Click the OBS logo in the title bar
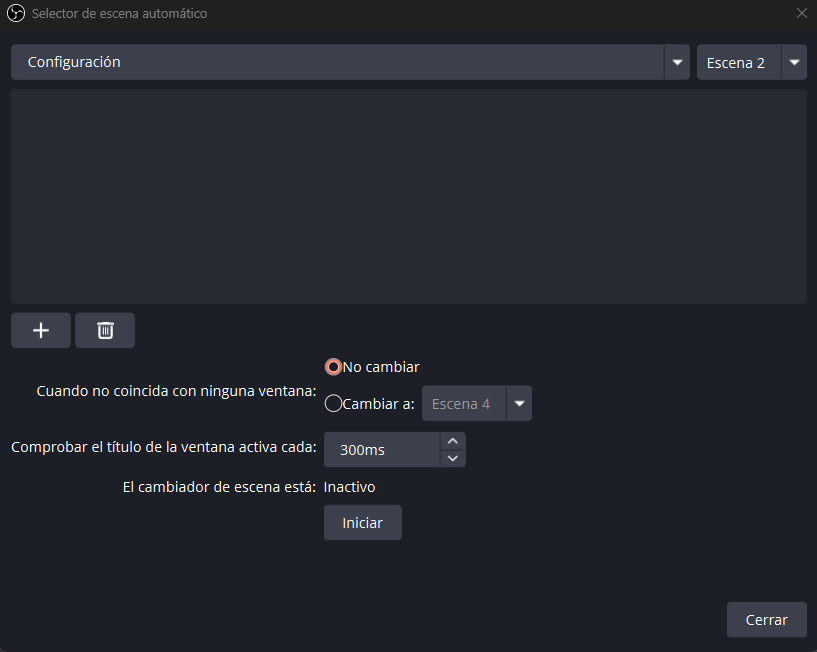This screenshot has width=817, height=652. click(x=13, y=13)
